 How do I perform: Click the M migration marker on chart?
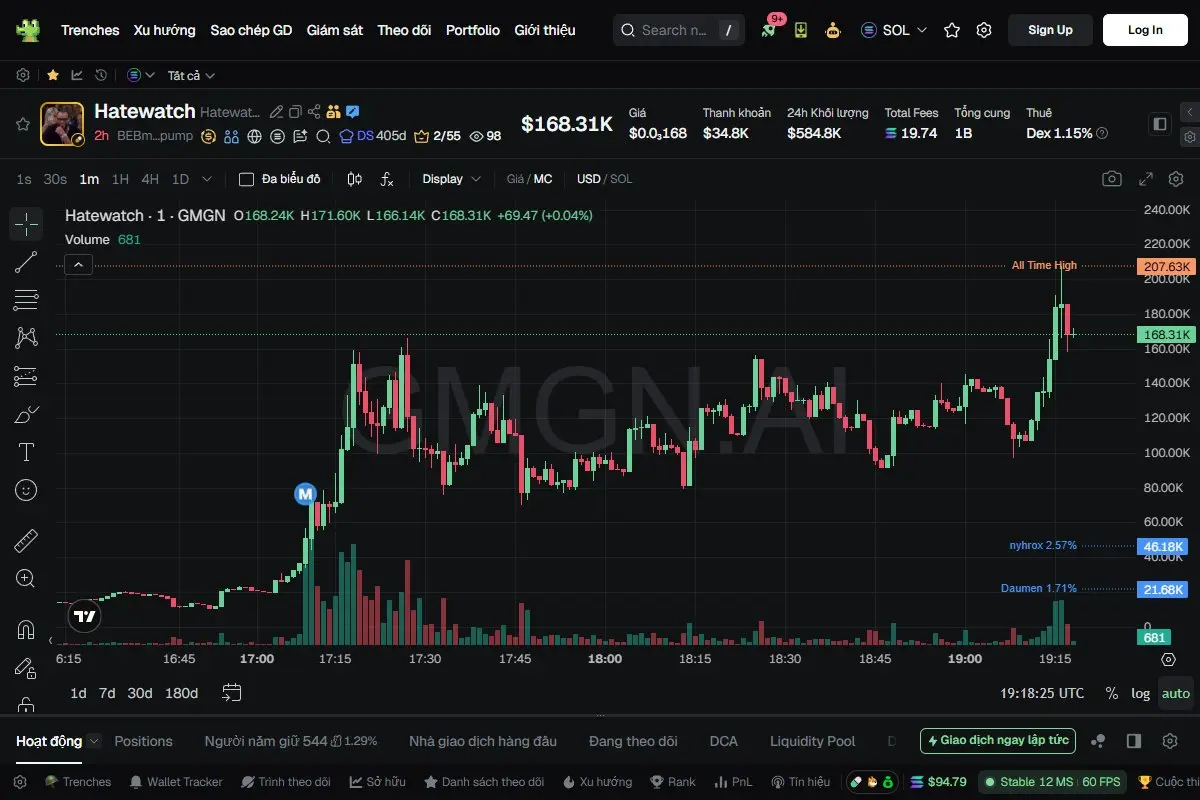point(305,493)
